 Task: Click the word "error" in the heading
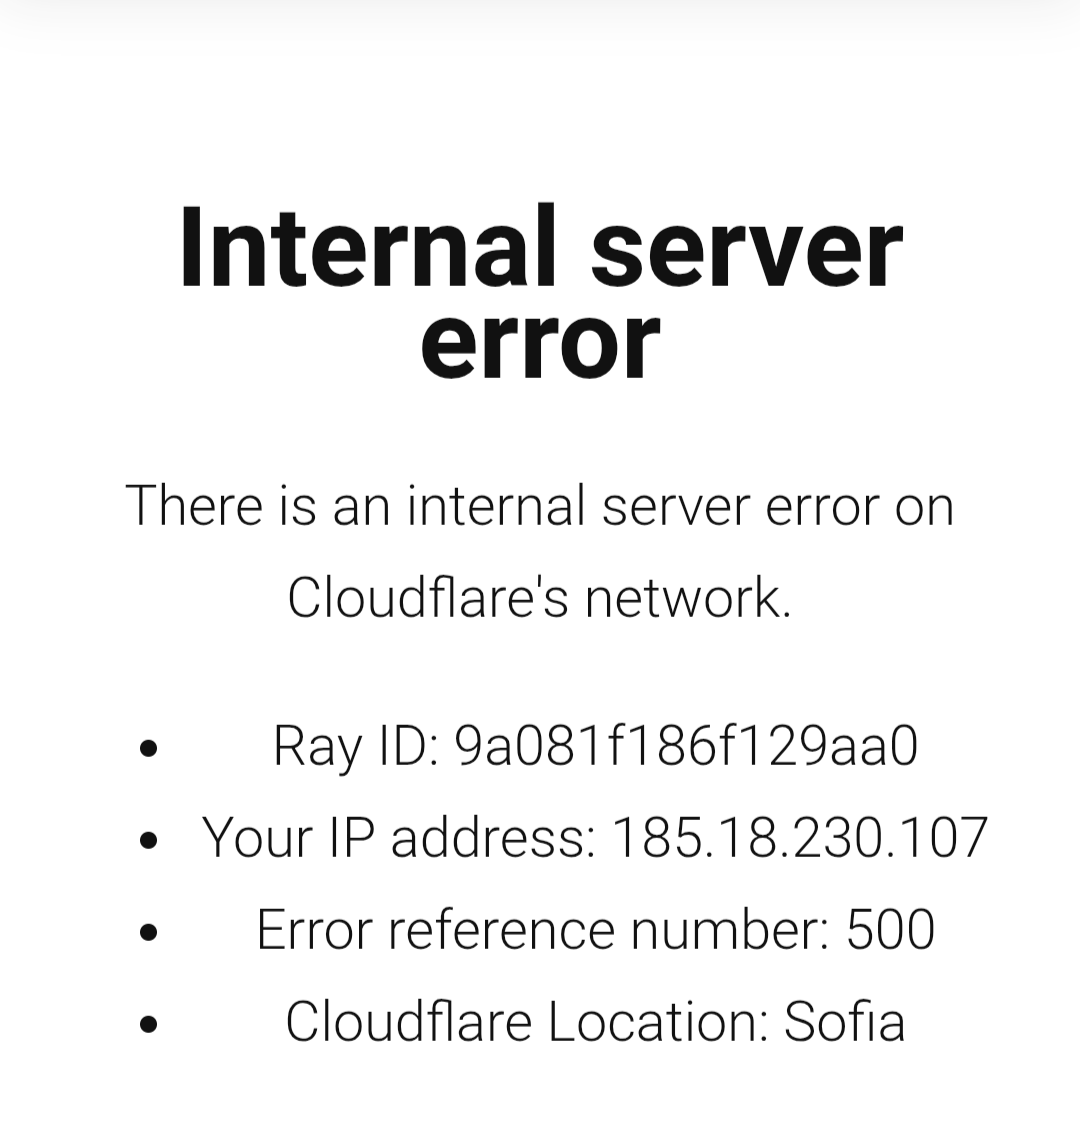(x=540, y=342)
